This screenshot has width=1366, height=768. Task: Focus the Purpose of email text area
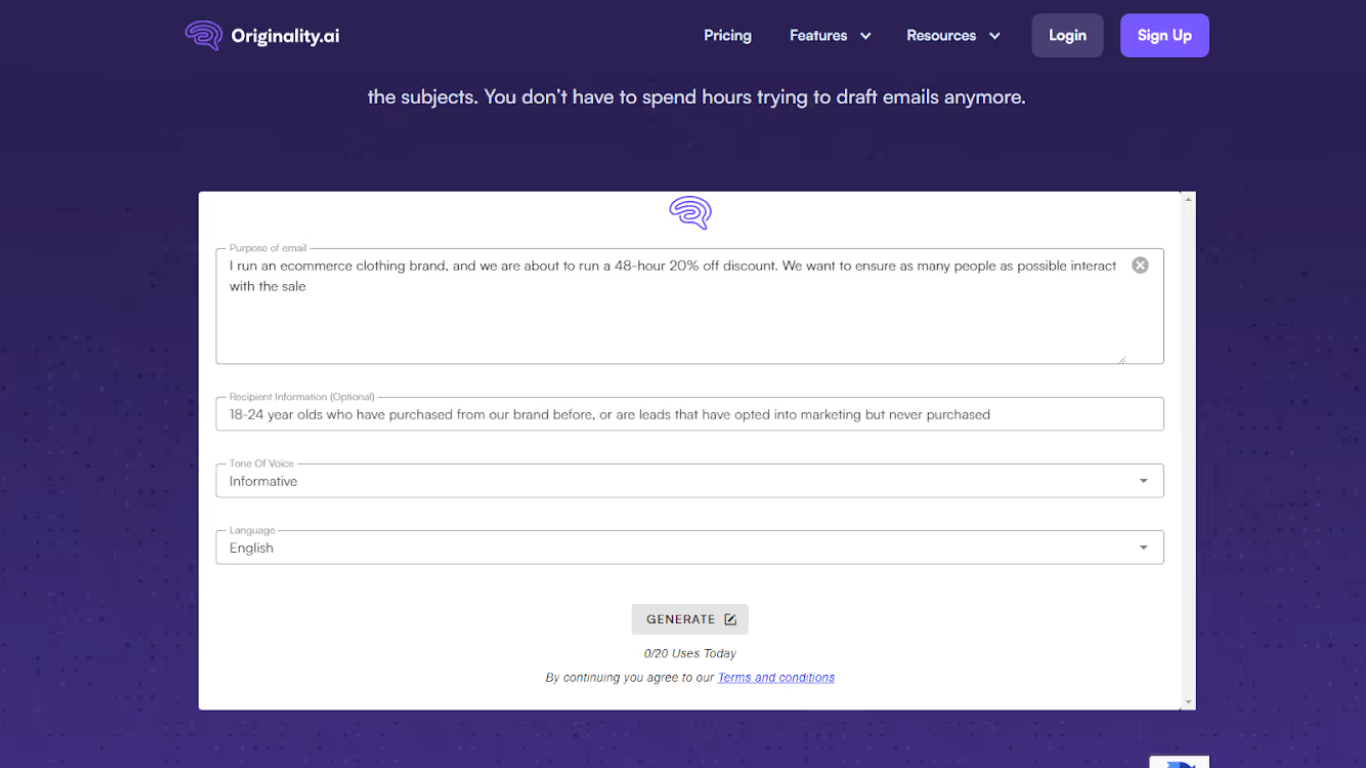coord(670,315)
